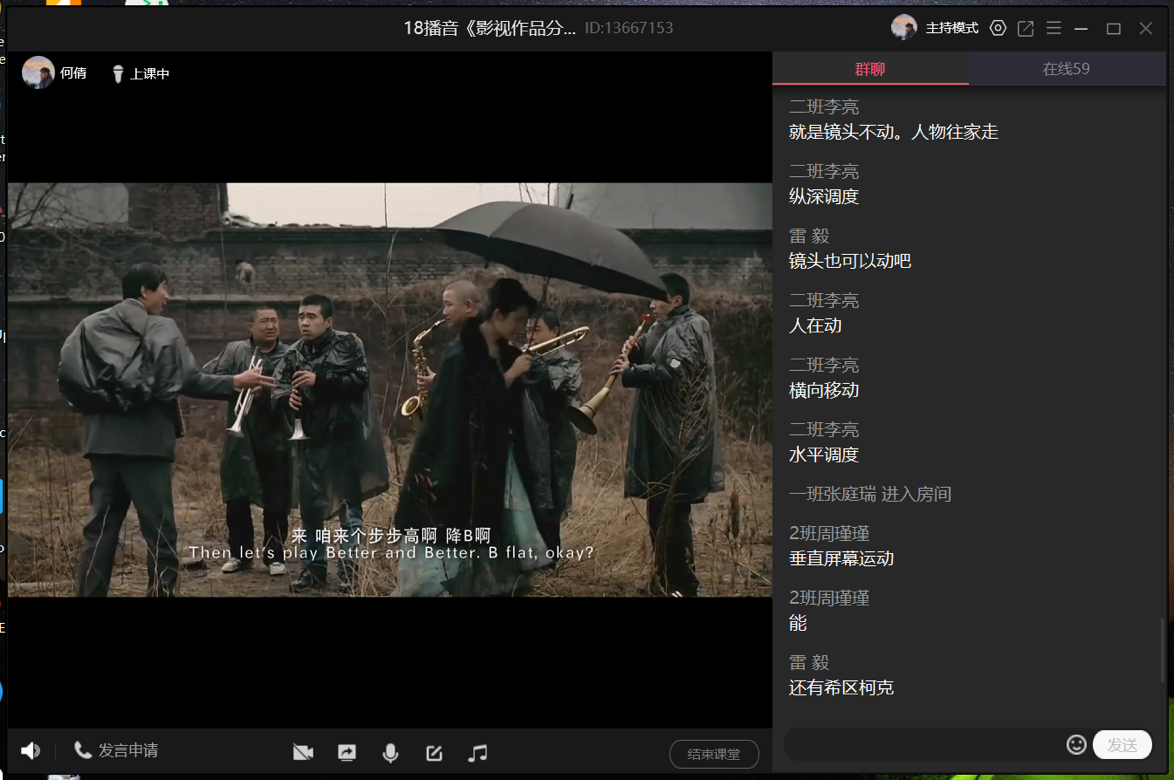Click the music note icon
This screenshot has width=1174, height=780.
[478, 752]
